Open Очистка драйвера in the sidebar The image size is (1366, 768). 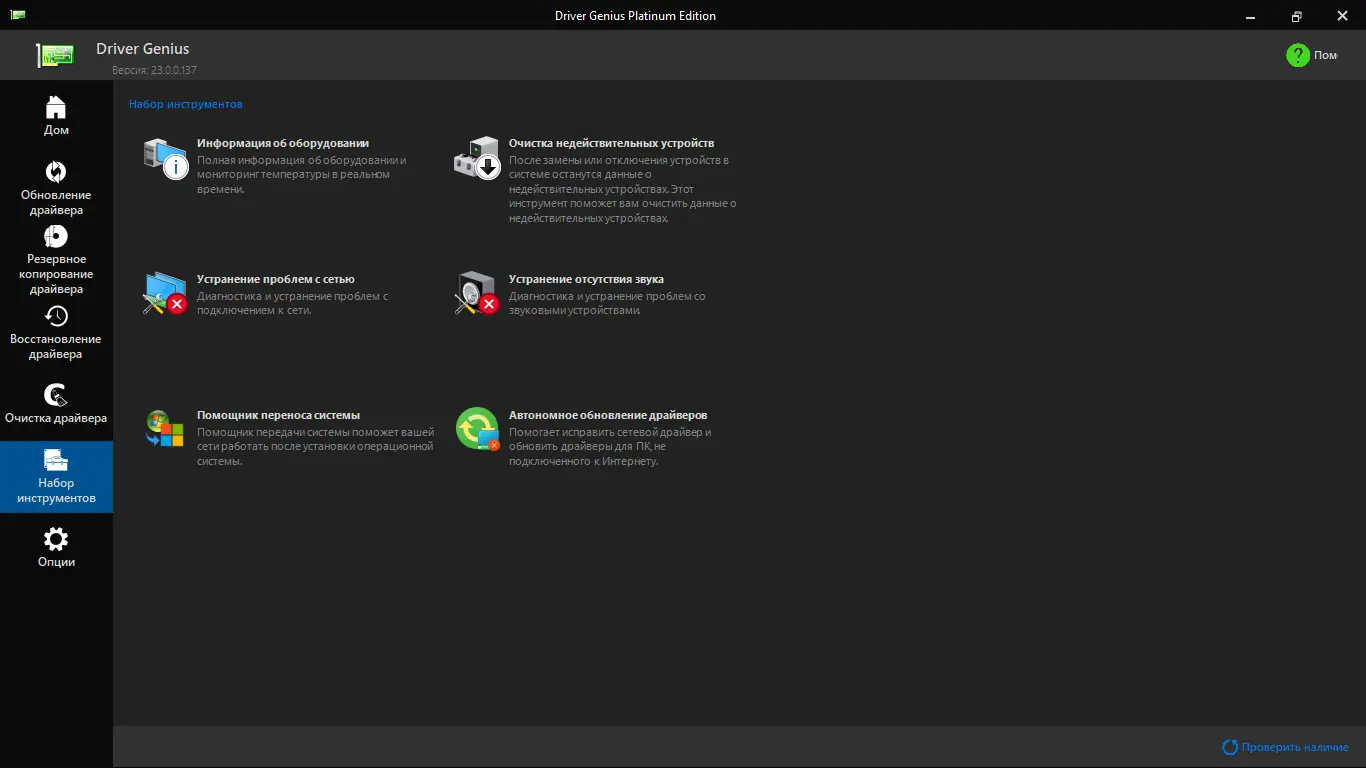point(56,404)
